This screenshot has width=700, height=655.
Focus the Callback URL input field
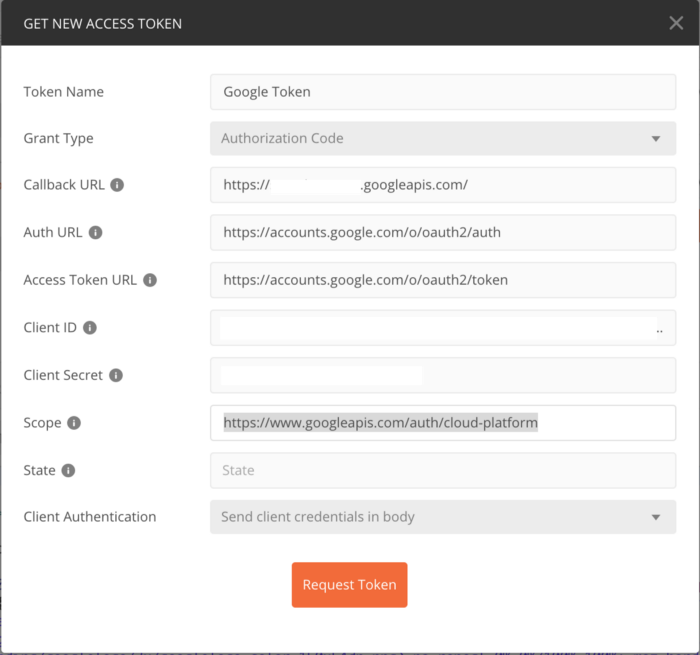(x=443, y=185)
